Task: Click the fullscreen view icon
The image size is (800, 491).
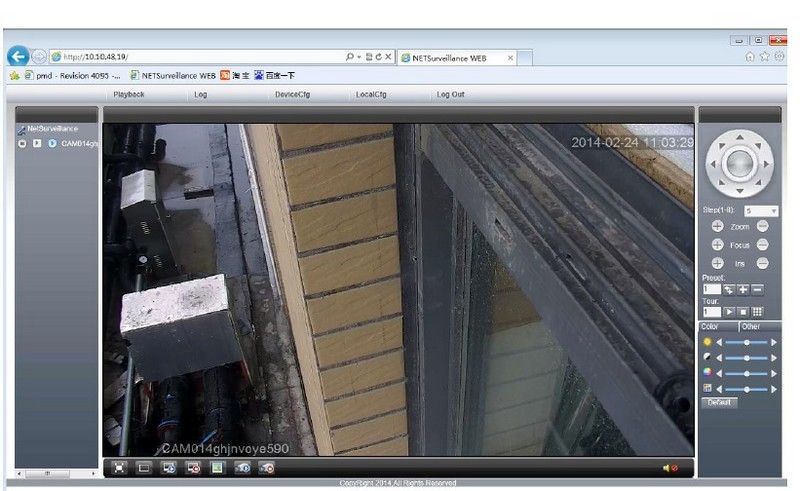Action: (119, 468)
